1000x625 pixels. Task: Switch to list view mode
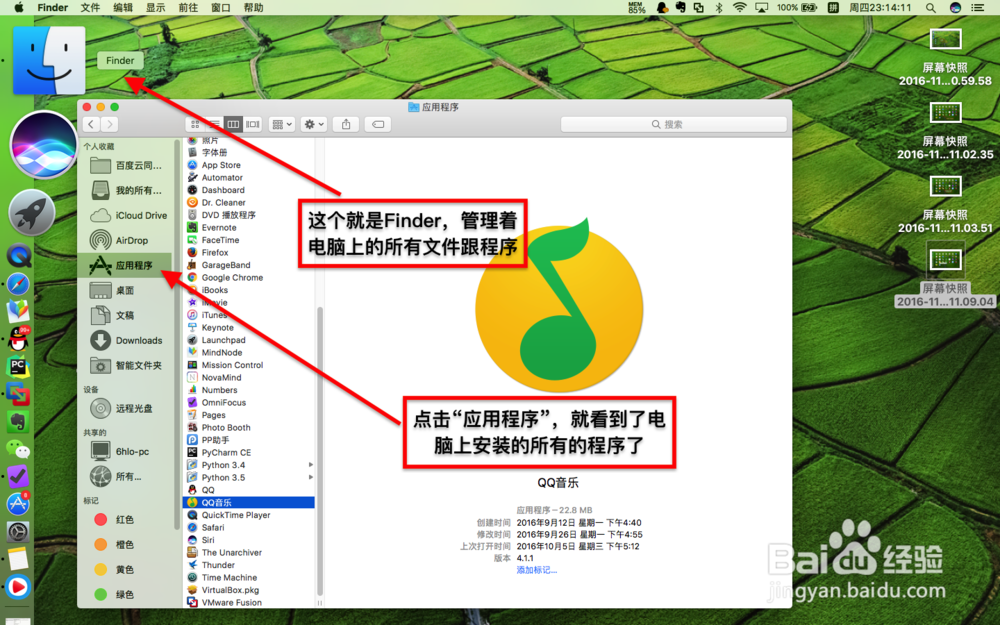pos(214,122)
